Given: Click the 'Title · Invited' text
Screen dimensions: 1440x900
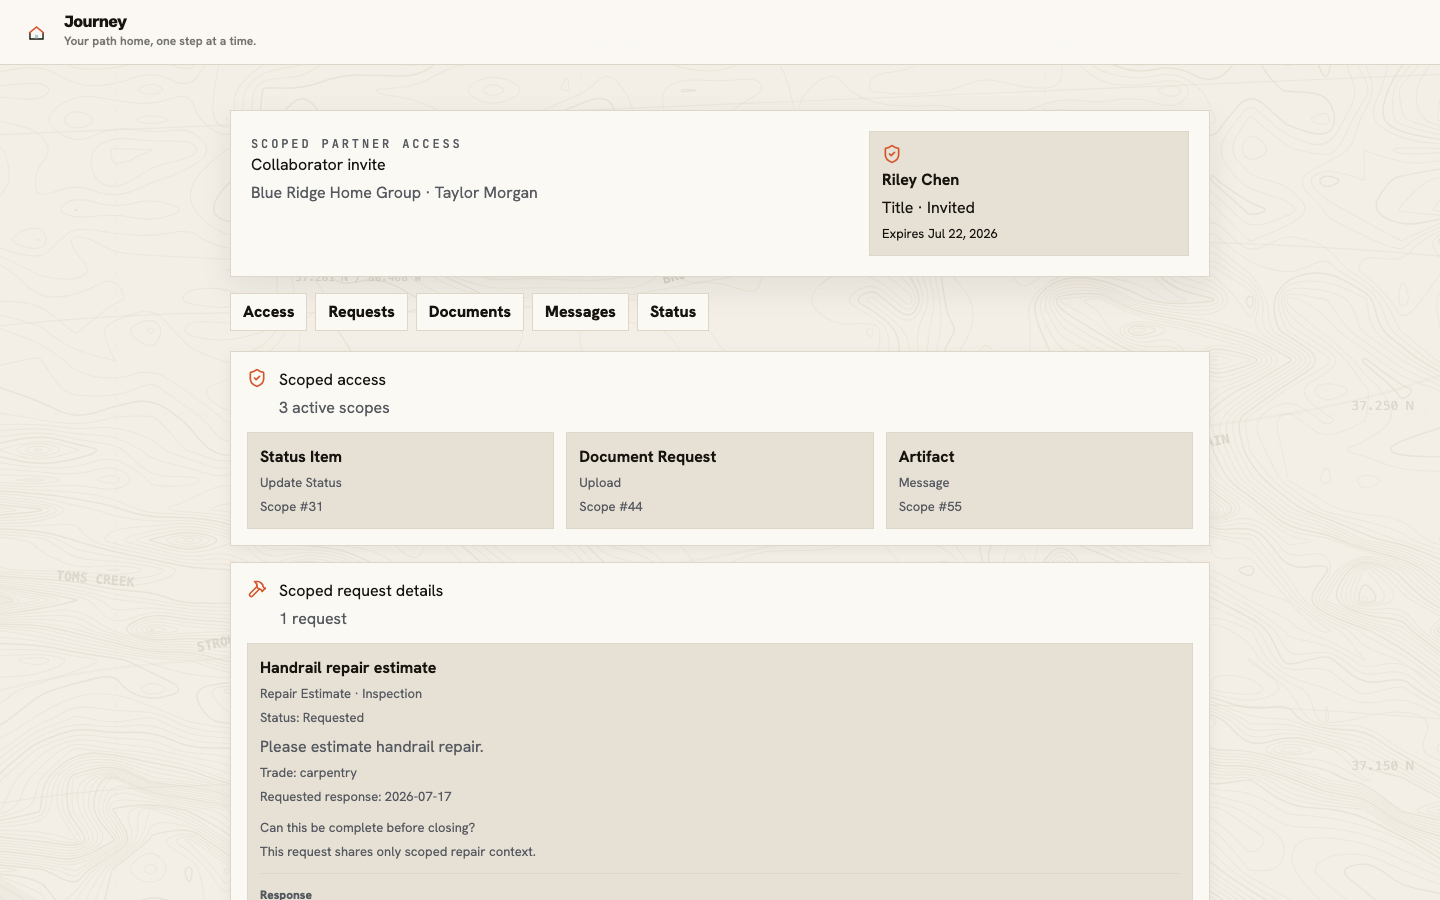Looking at the screenshot, I should point(928,208).
